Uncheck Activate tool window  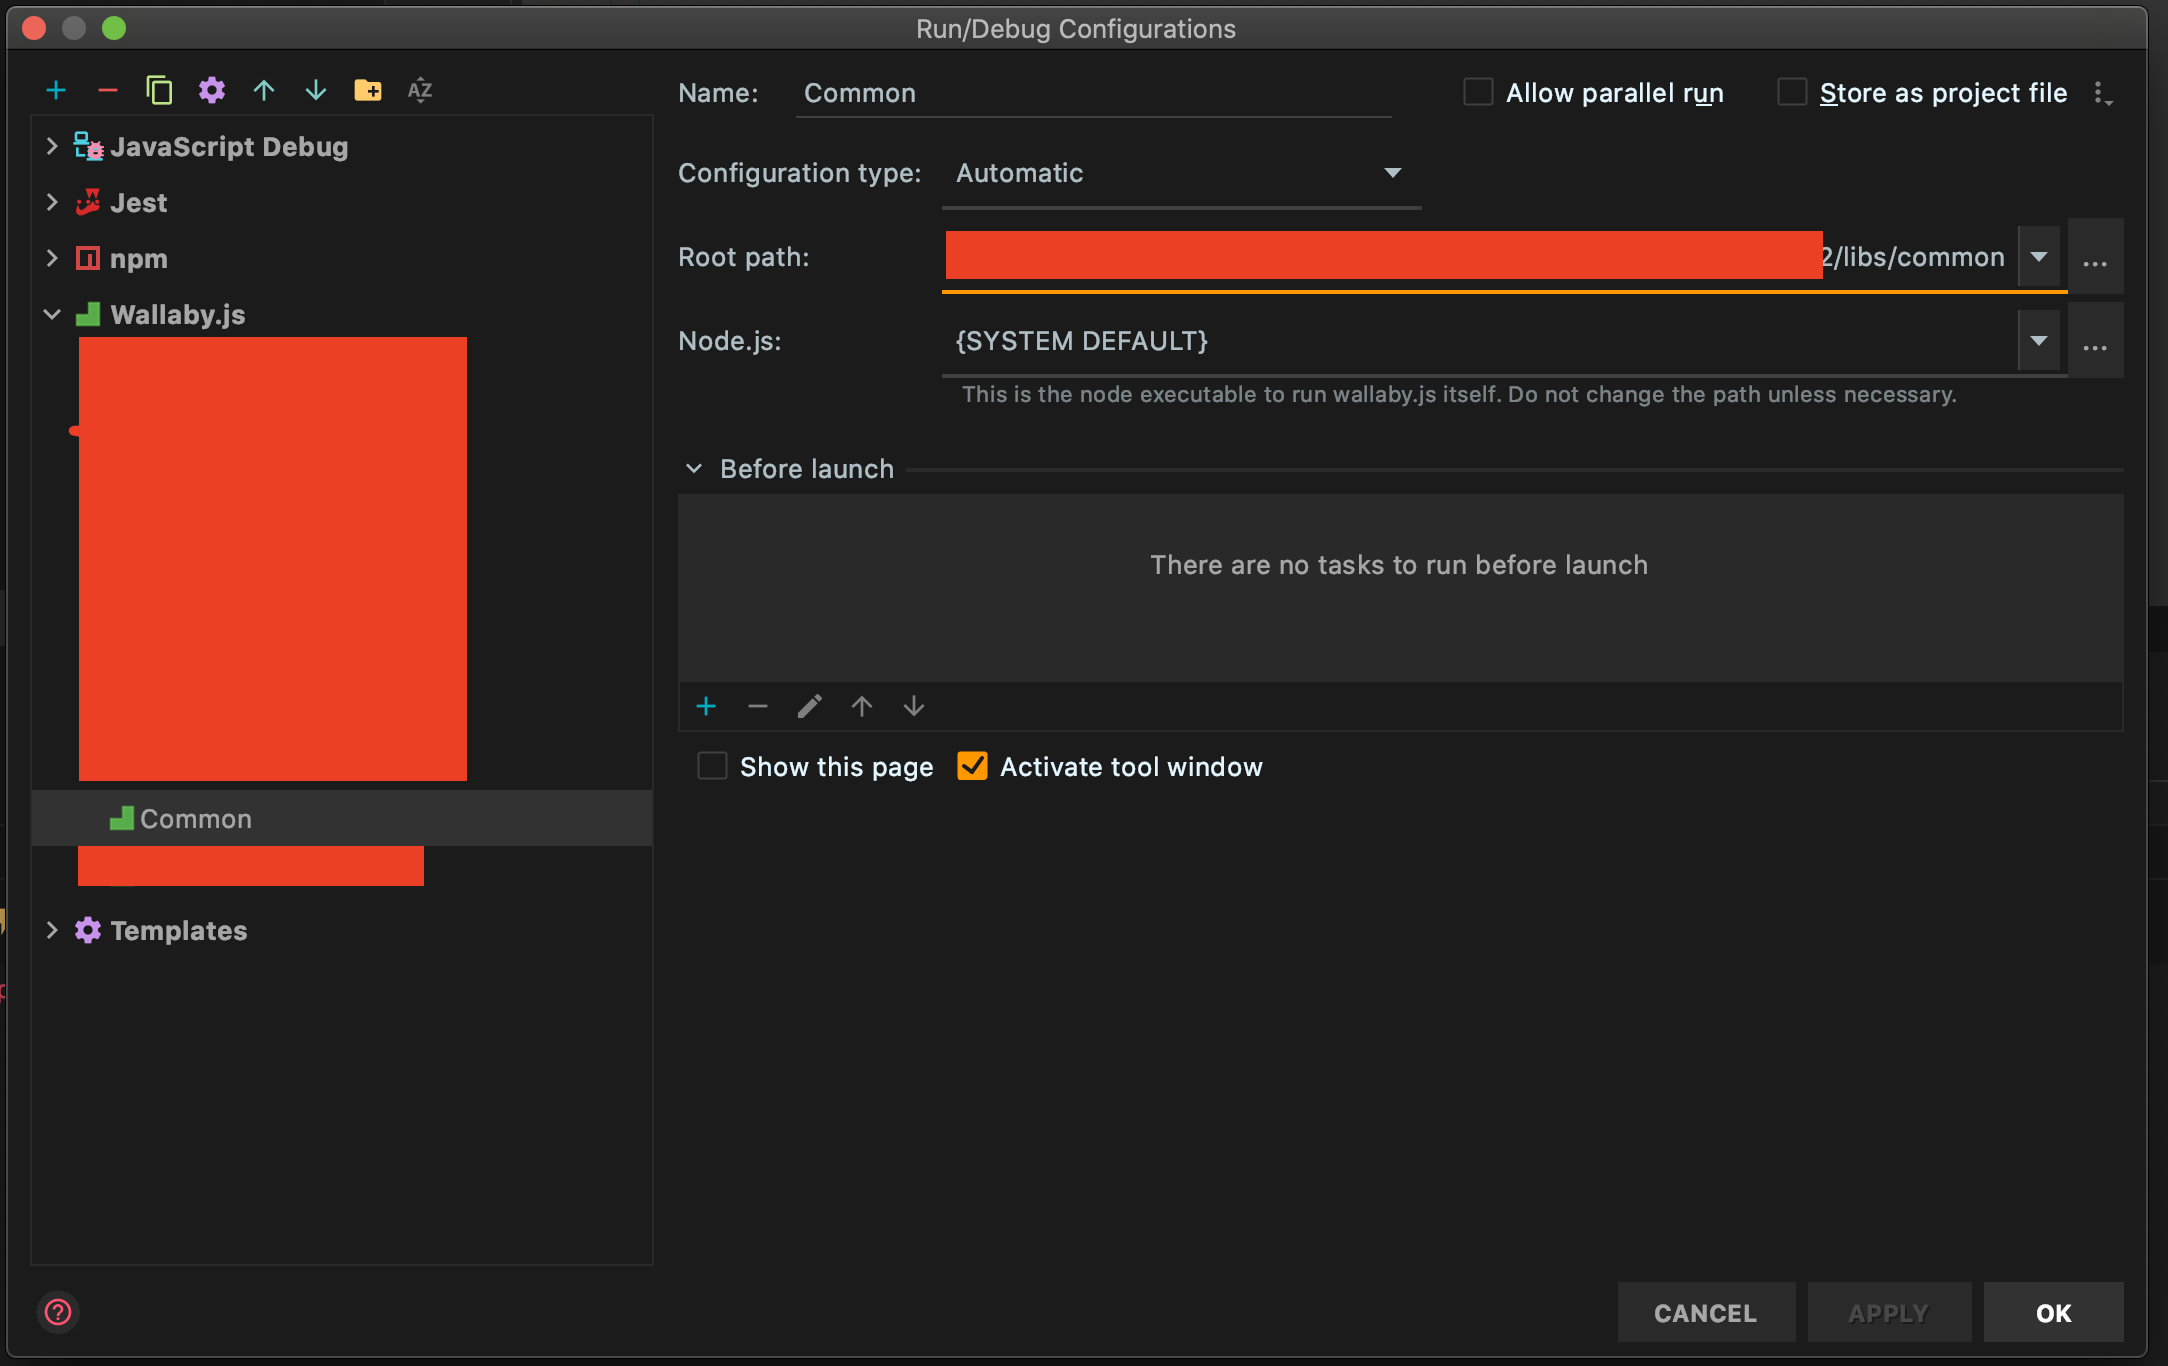972,766
